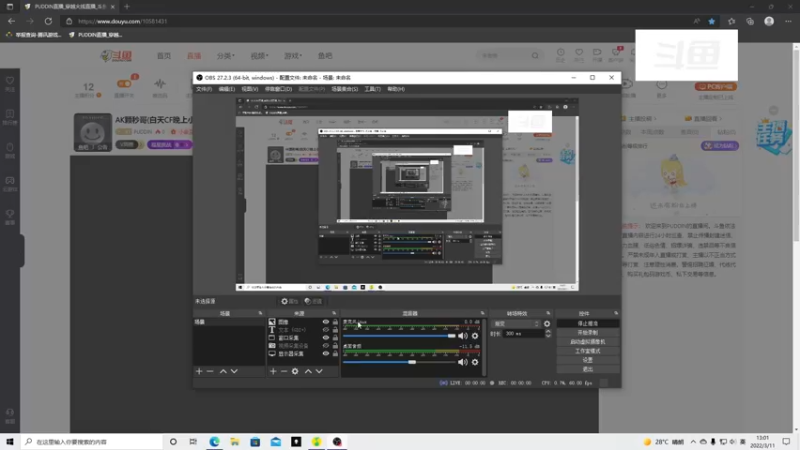Viewport: 800px width, 450px height.
Task: Add a new source with plus button
Action: 273,371
